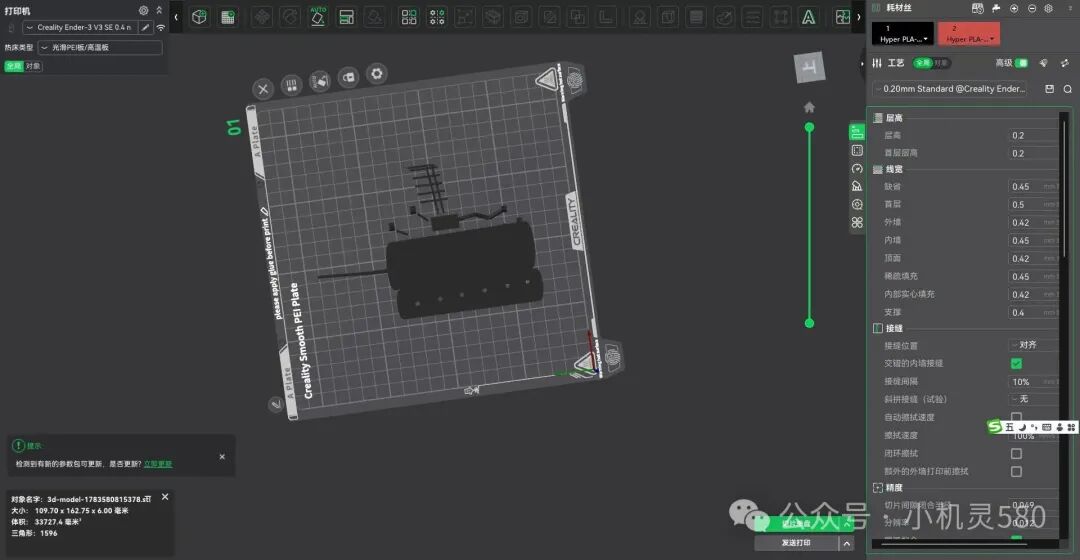Open the printer selection dropdown
Viewport: 1080px width, 560px height.
80,28
